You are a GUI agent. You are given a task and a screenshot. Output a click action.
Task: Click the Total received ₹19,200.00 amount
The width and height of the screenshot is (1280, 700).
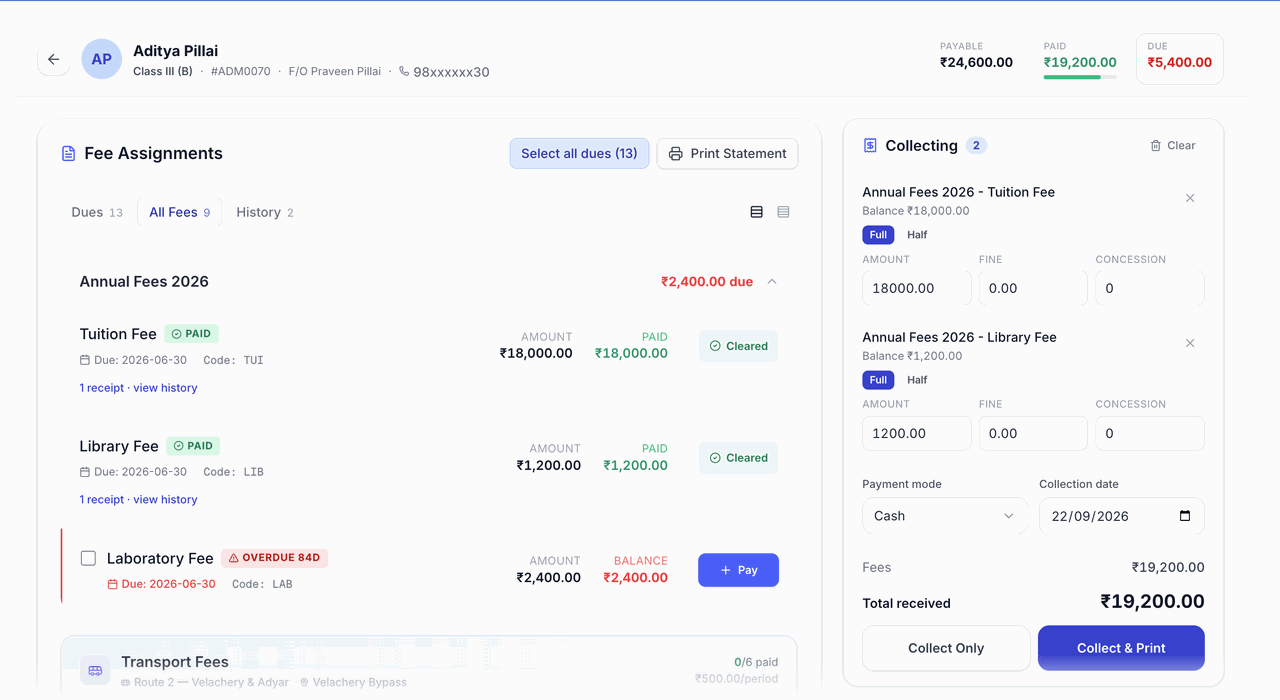(x=1152, y=601)
